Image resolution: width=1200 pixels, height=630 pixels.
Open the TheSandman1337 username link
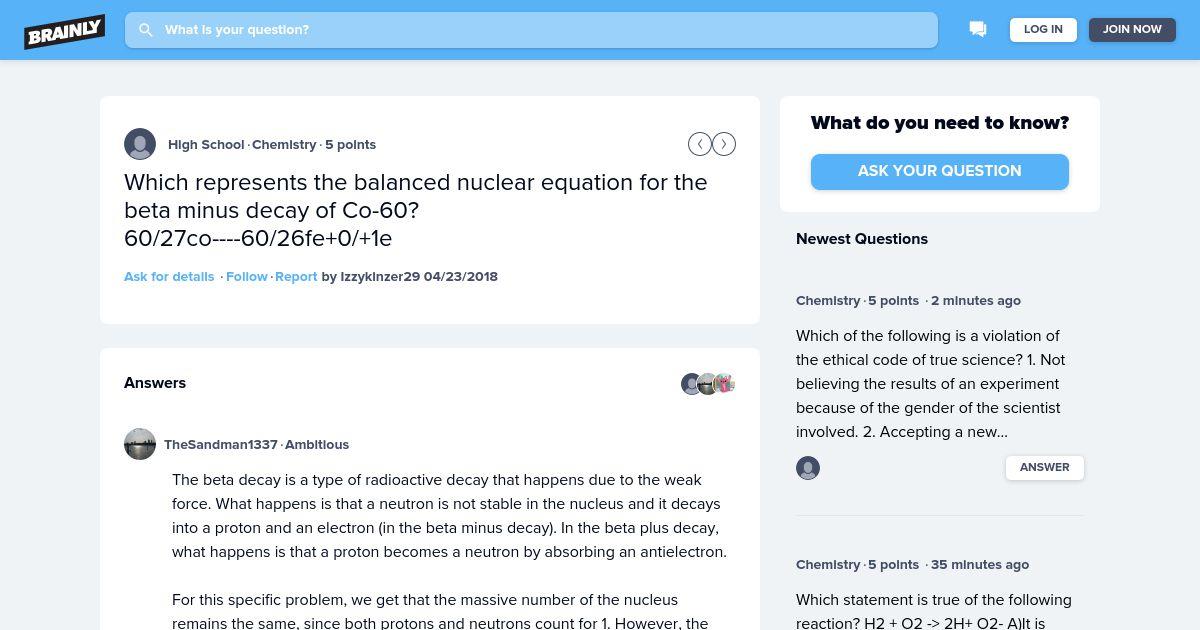[221, 445]
